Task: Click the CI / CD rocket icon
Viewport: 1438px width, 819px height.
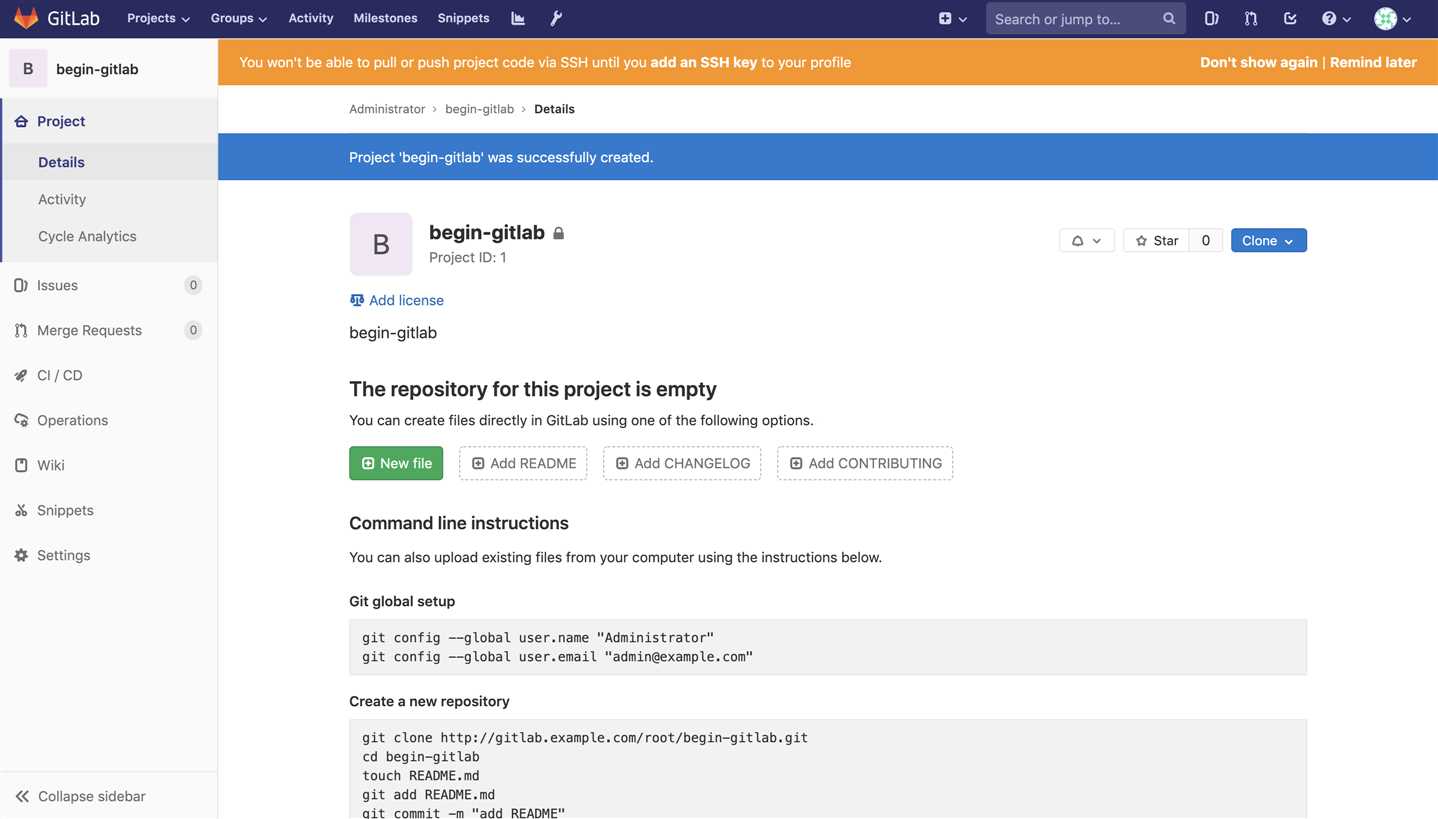Action: coord(21,375)
